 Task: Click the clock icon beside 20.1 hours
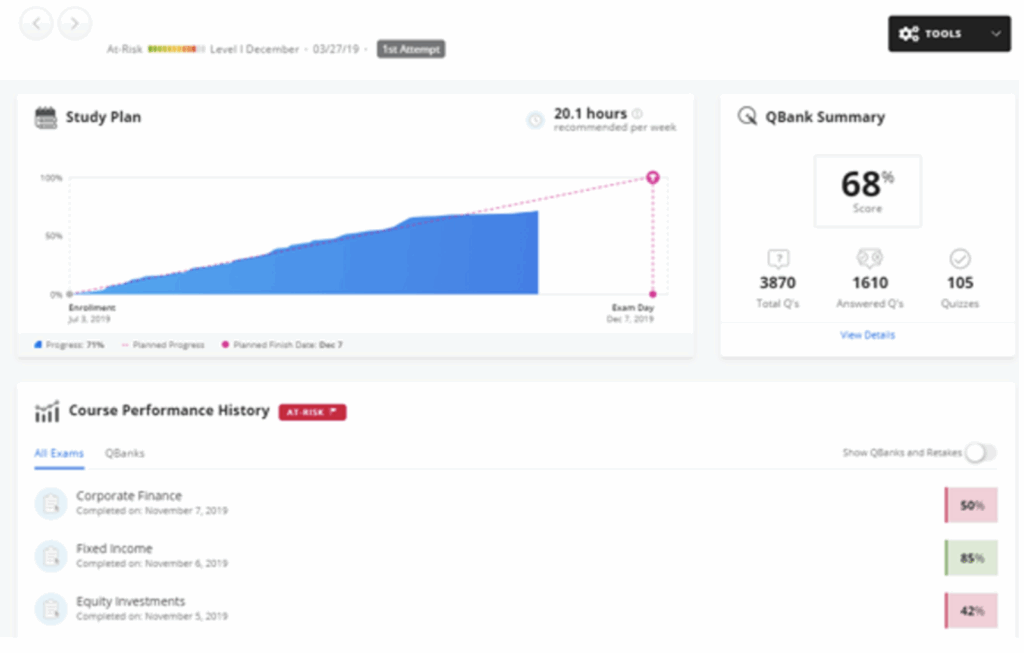tap(536, 120)
